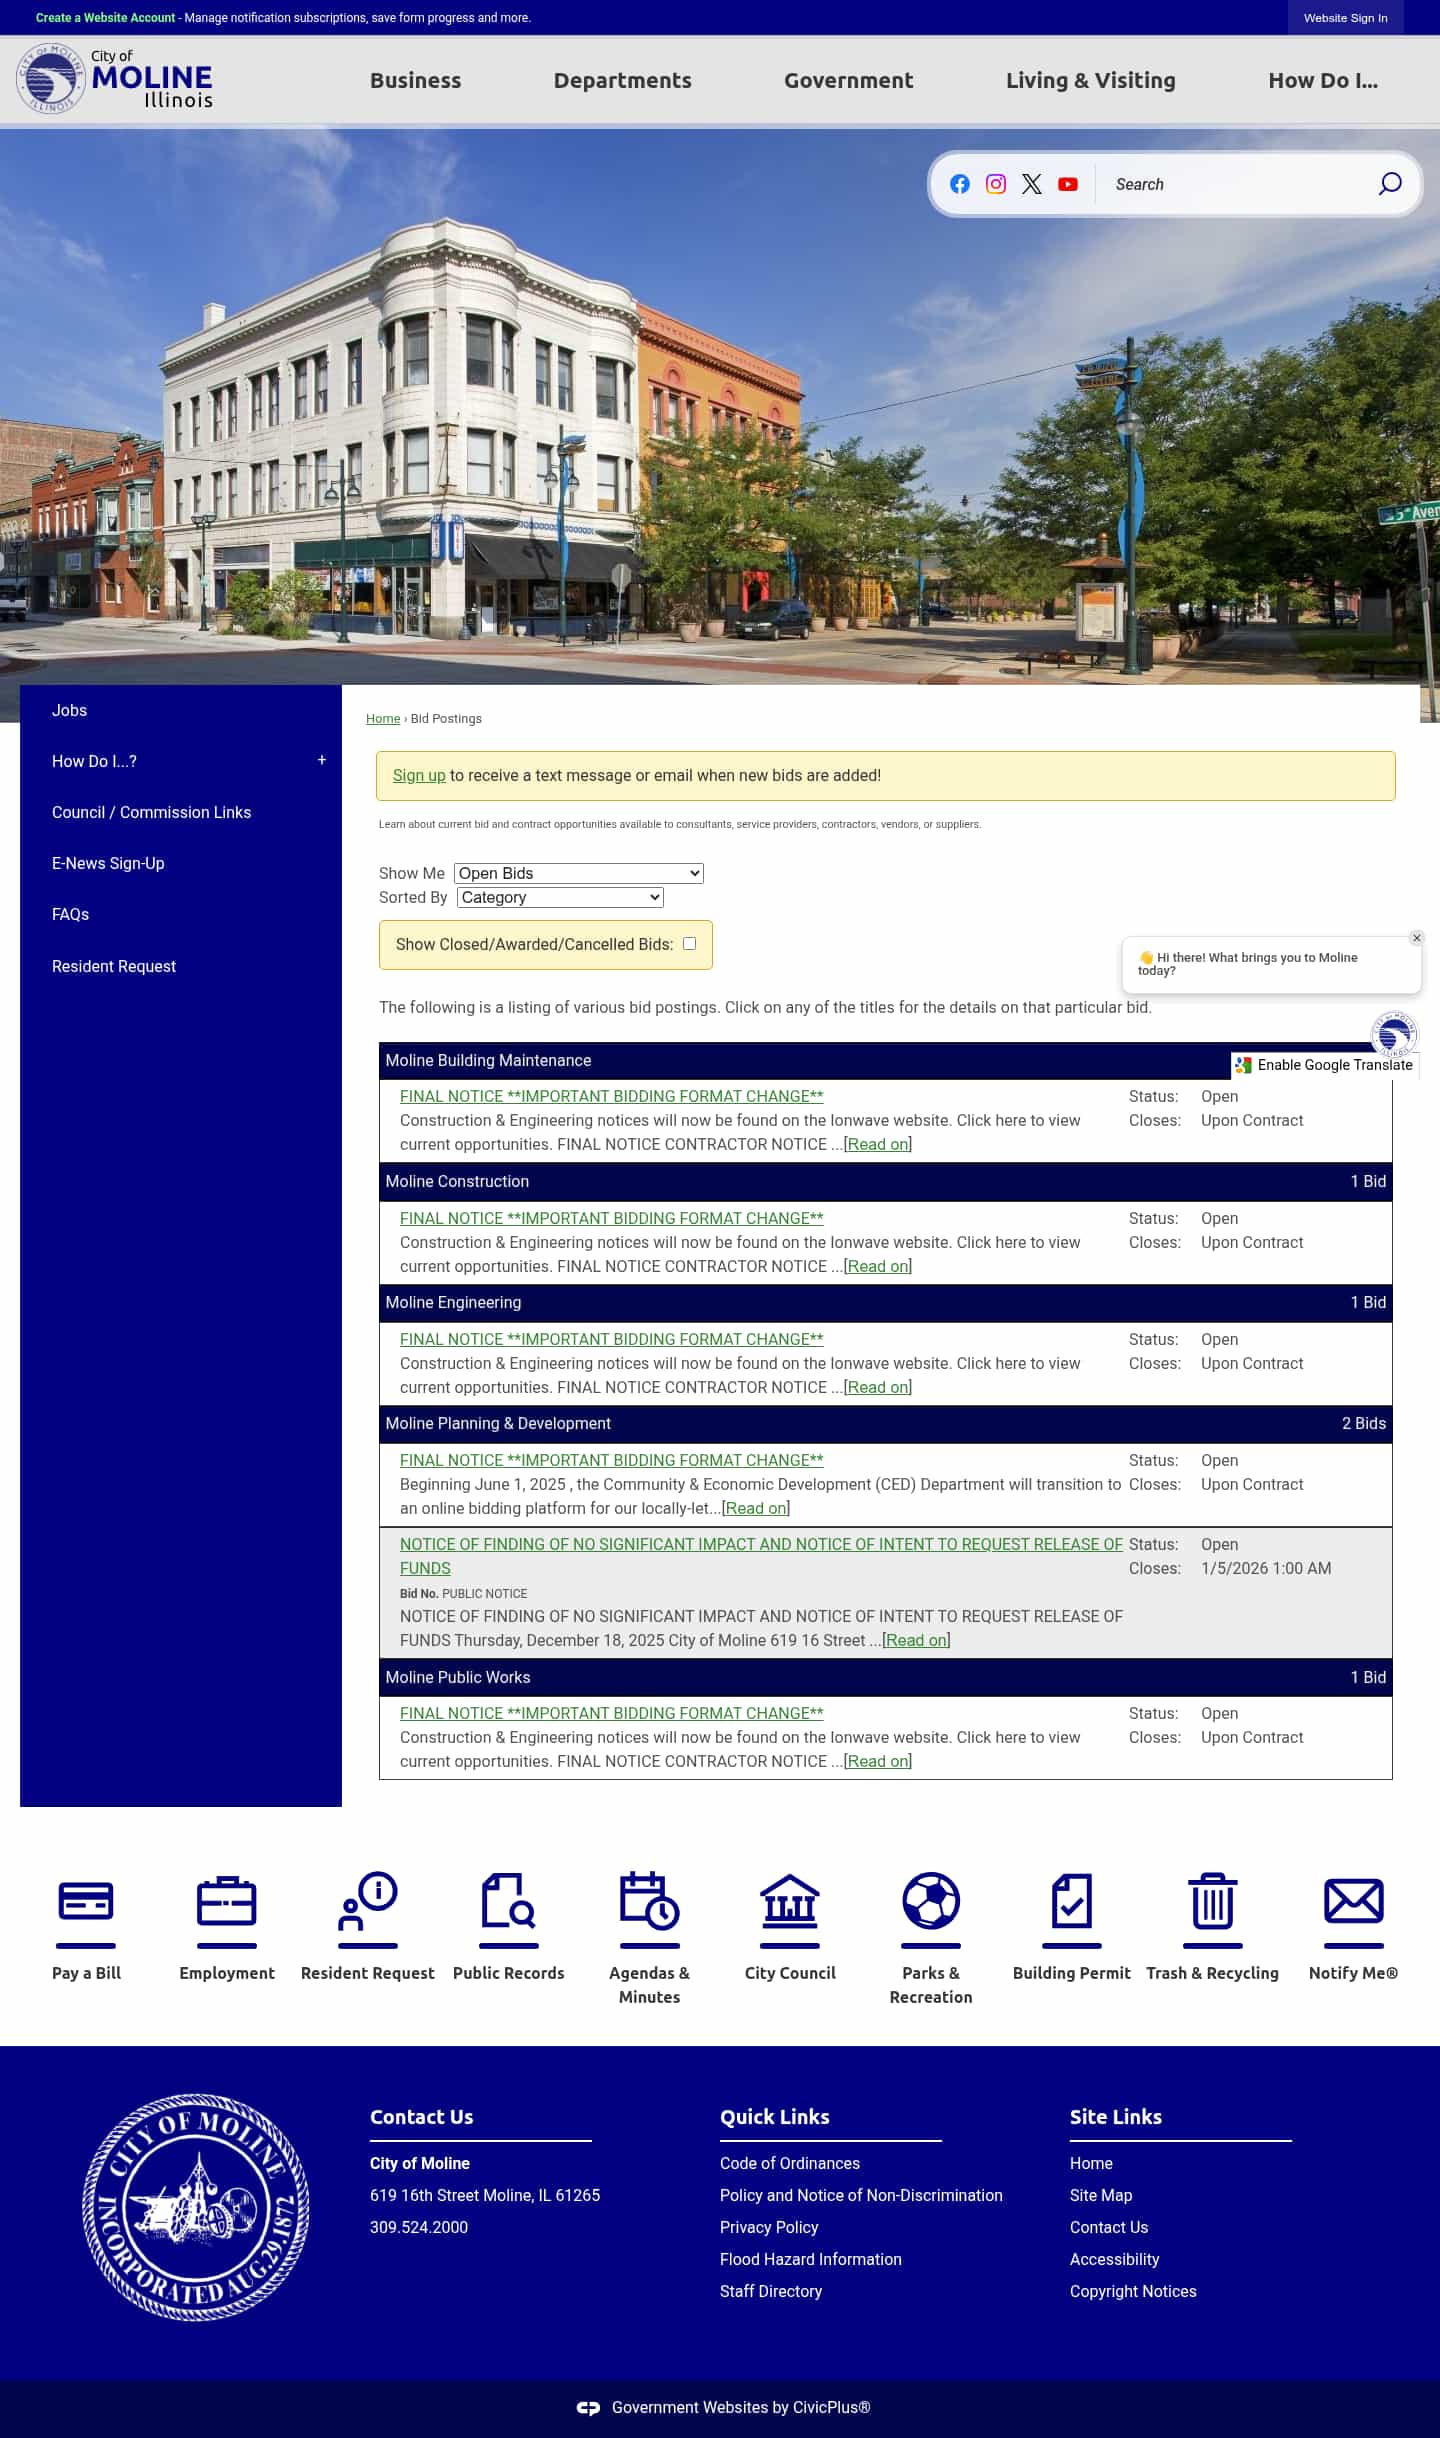Viewport: 1440px width, 2438px height.
Task: Click the Moline Planning & Development category header
Action: click(x=886, y=1423)
